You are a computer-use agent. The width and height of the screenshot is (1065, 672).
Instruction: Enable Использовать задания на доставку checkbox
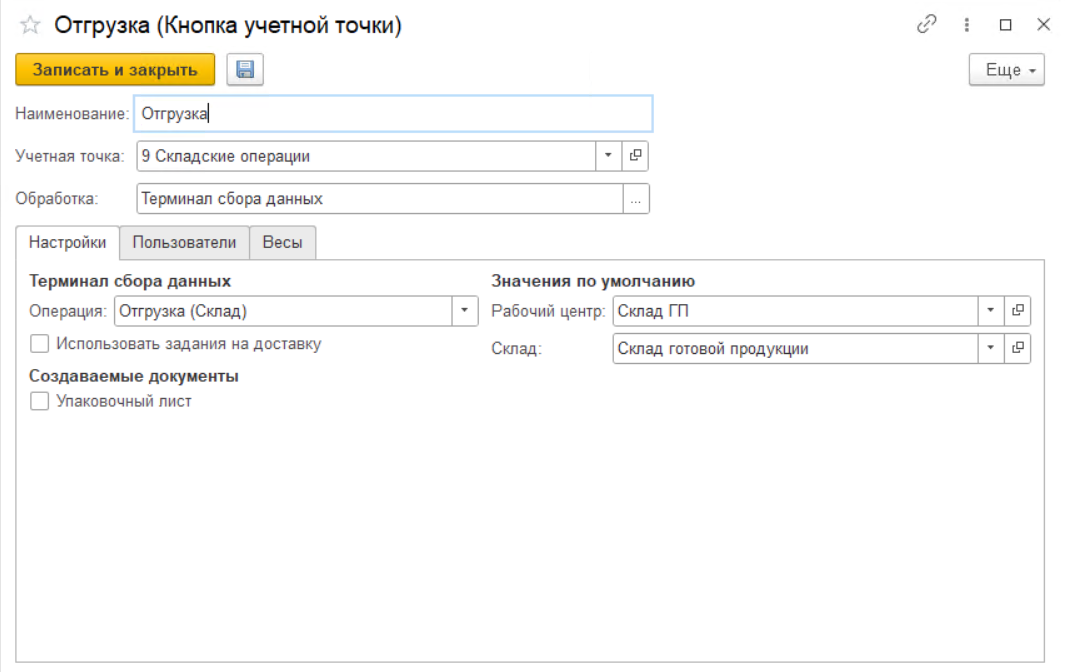(x=40, y=344)
